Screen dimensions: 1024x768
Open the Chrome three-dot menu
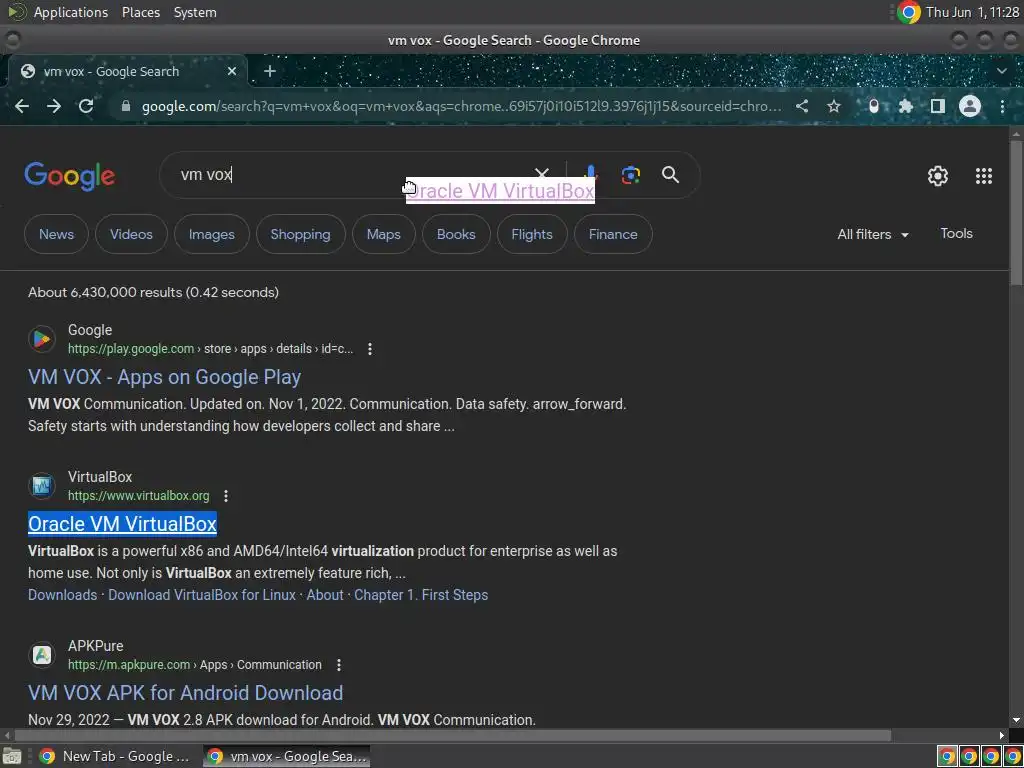[x=1002, y=106]
